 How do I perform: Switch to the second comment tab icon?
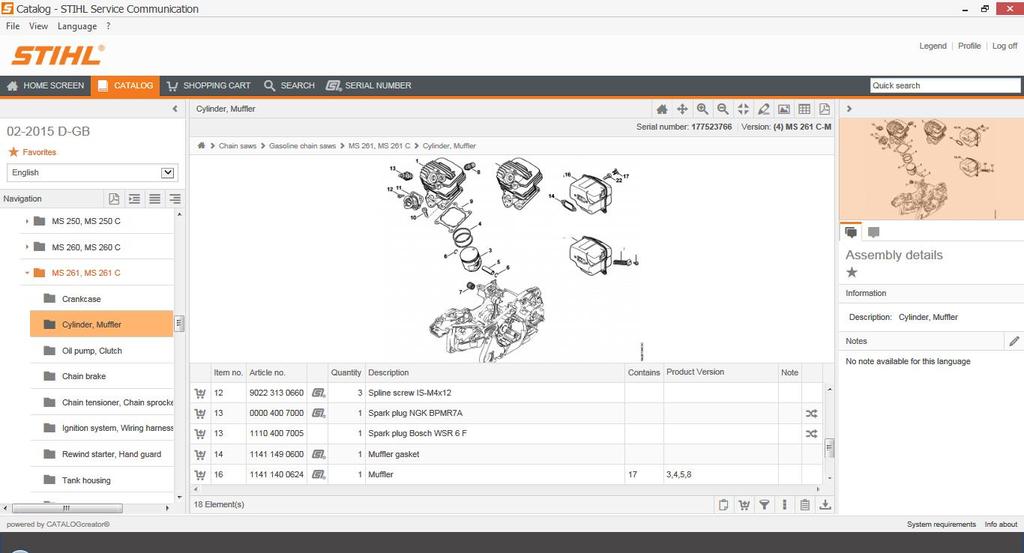873,232
